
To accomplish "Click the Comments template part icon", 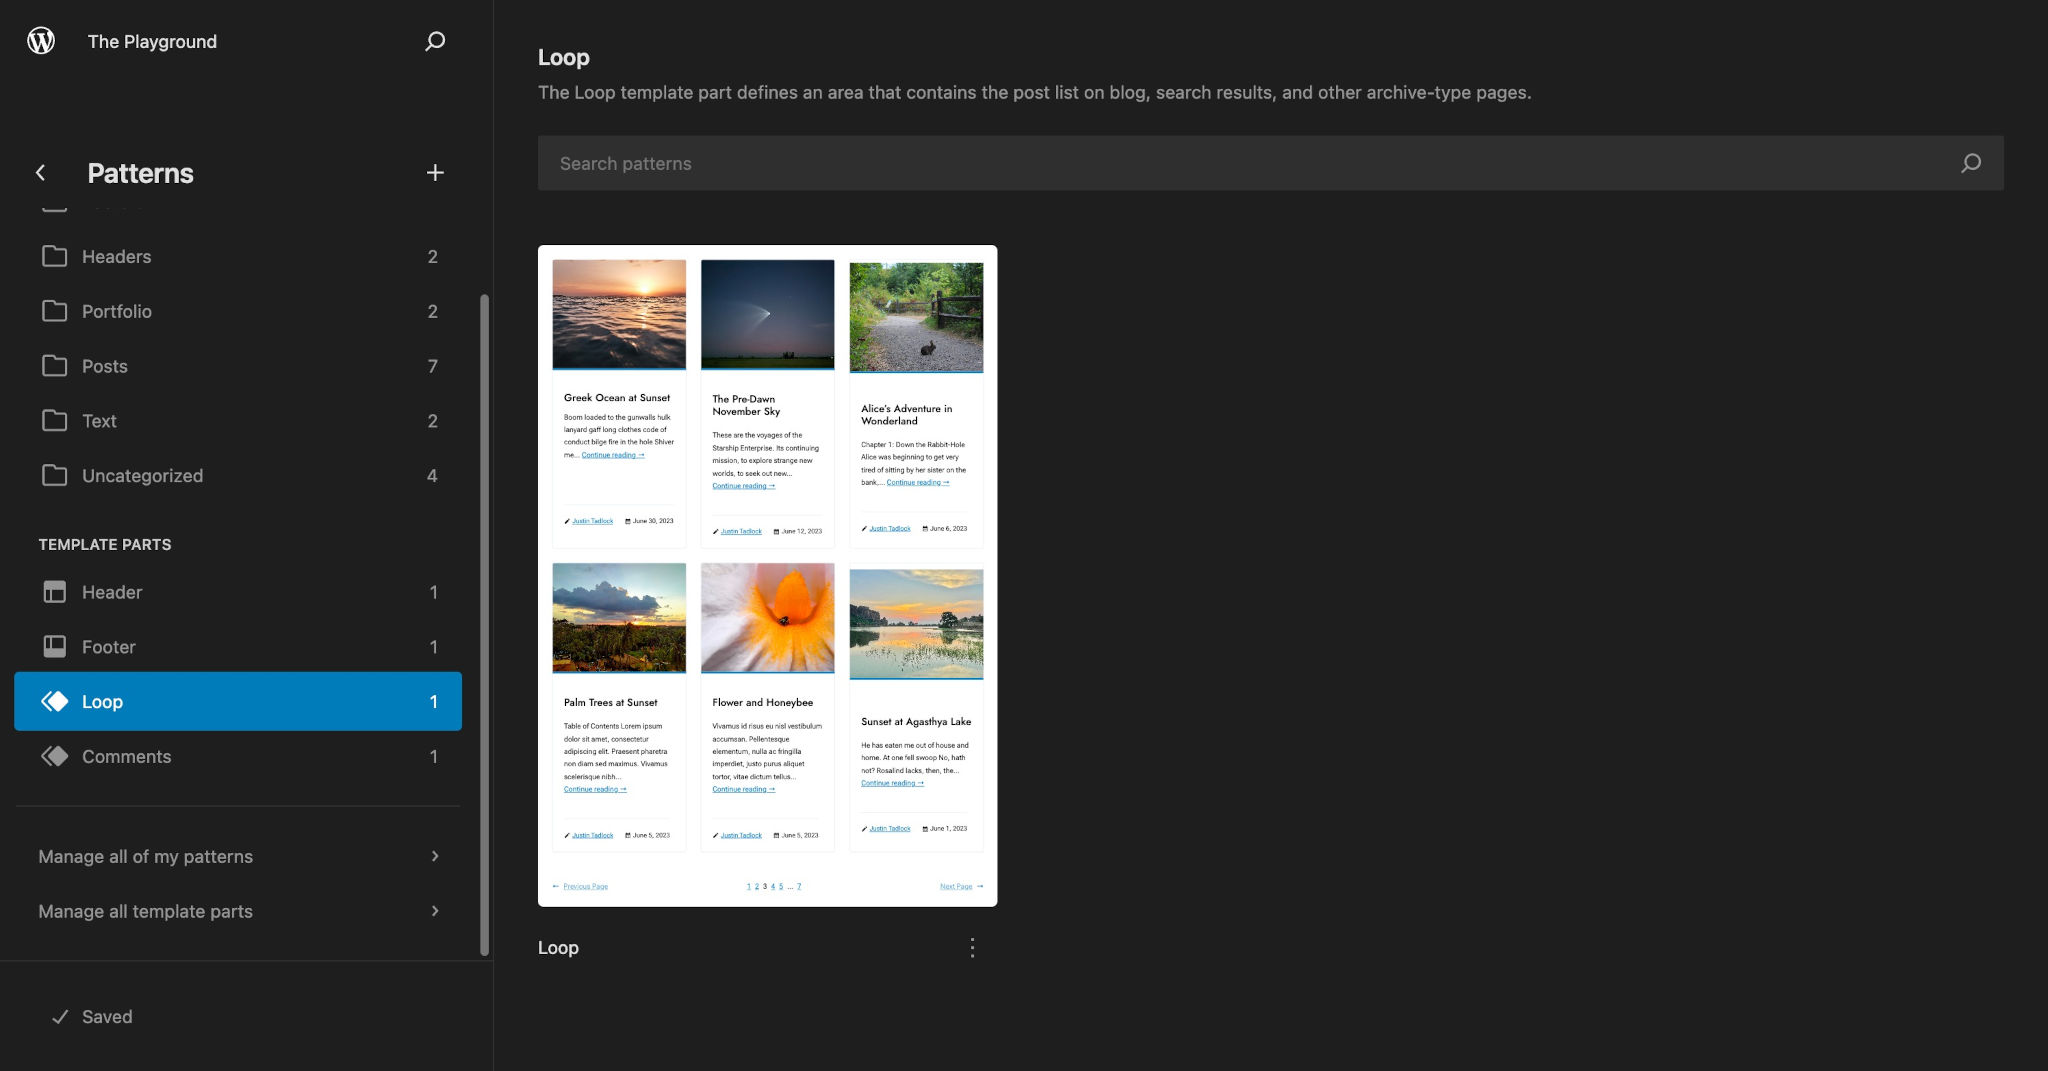I will [55, 756].
